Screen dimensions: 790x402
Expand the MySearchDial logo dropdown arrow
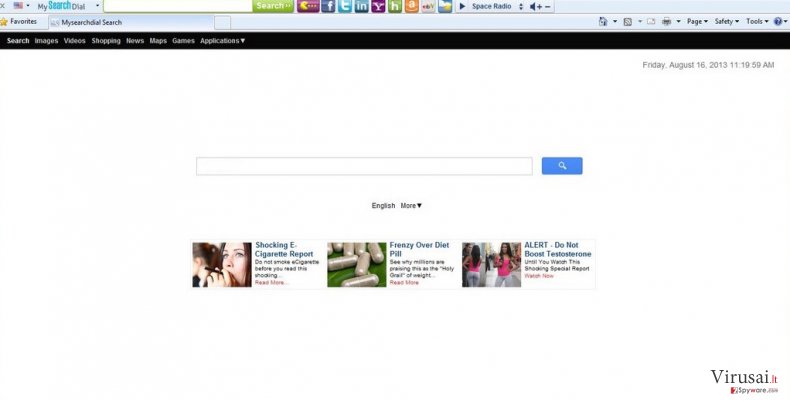click(x=97, y=6)
